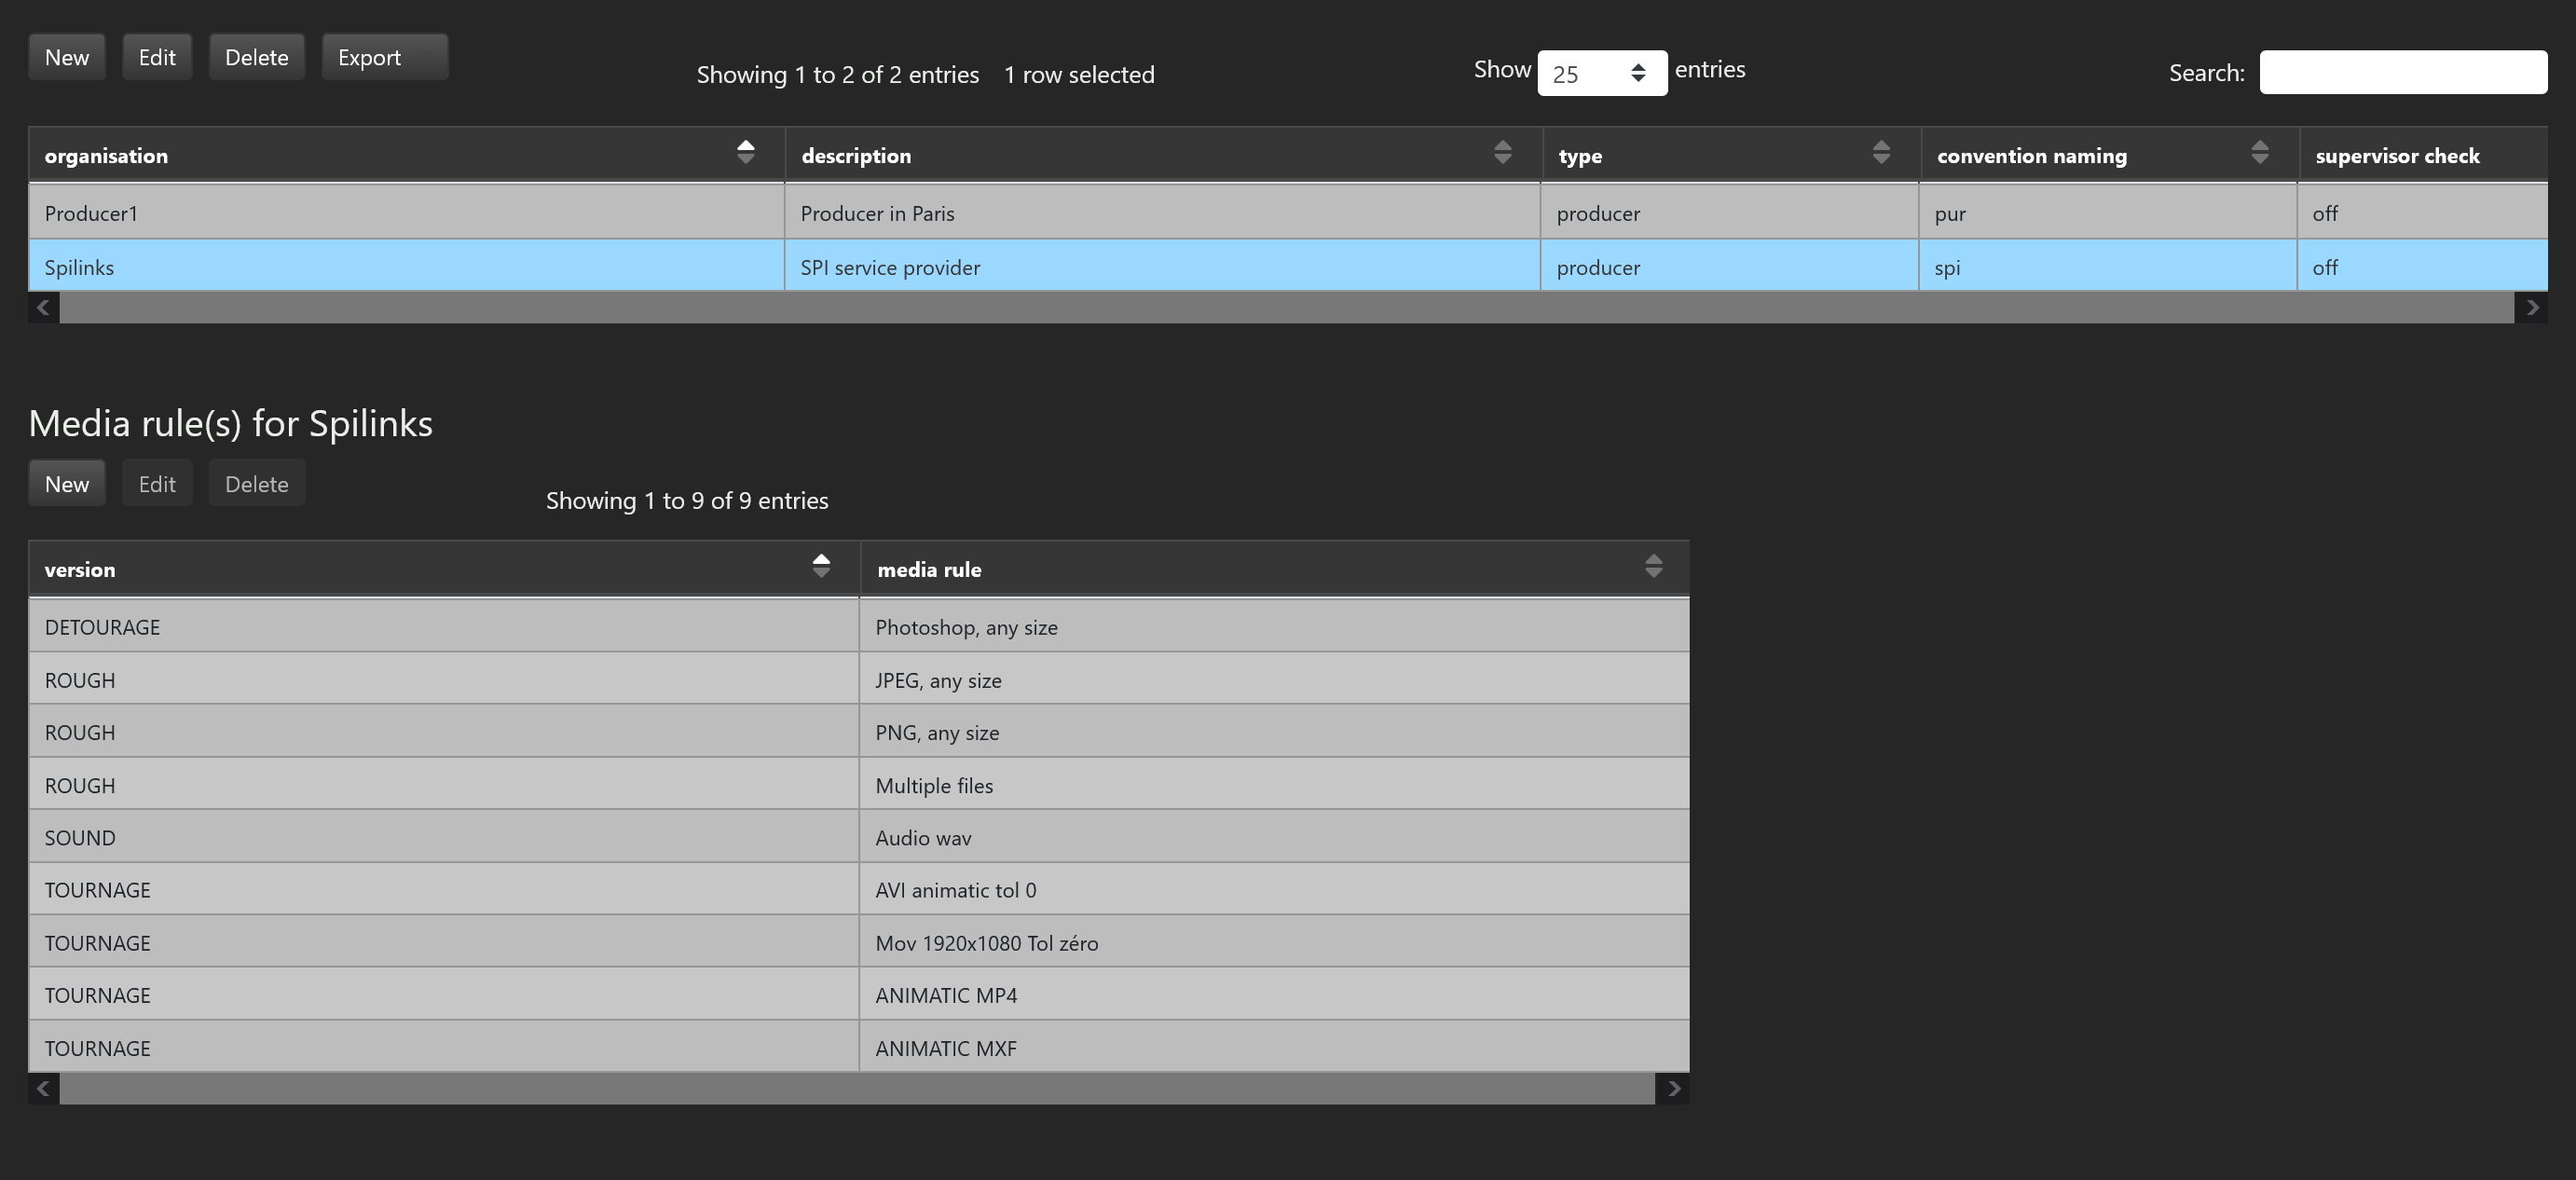Sort by type column arrow icon
Viewport: 2576px width, 1180px height.
point(1880,152)
